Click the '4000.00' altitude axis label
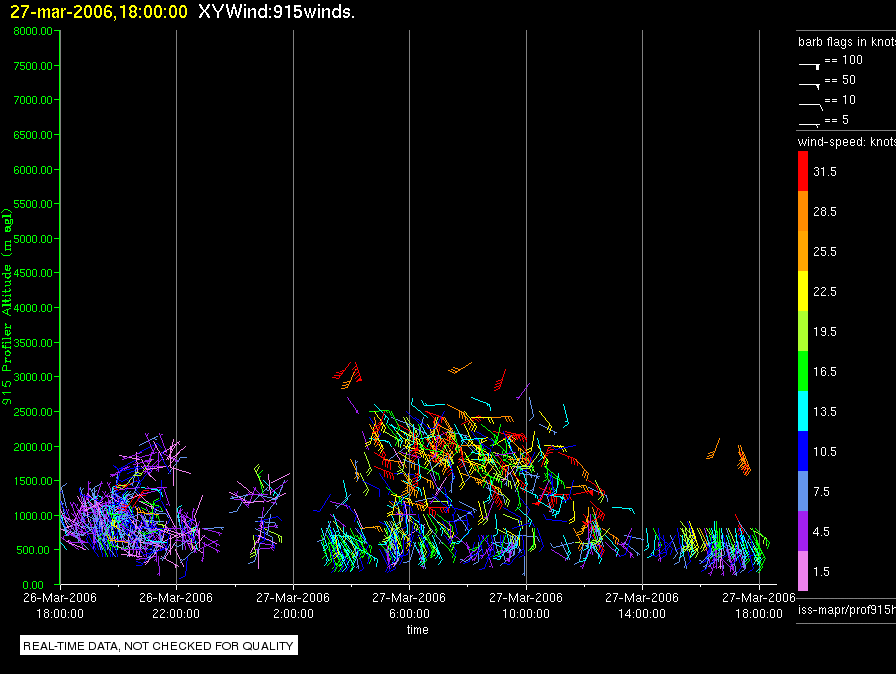Screen dimensions: 896x674 click(33, 308)
